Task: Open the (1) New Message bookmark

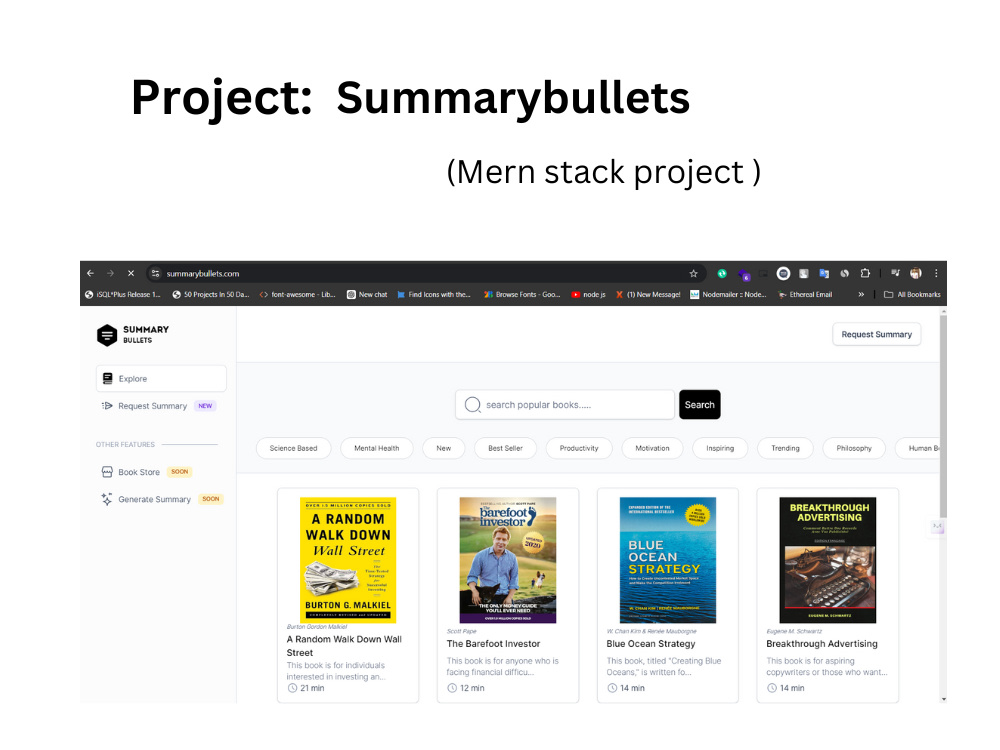Action: (x=648, y=294)
